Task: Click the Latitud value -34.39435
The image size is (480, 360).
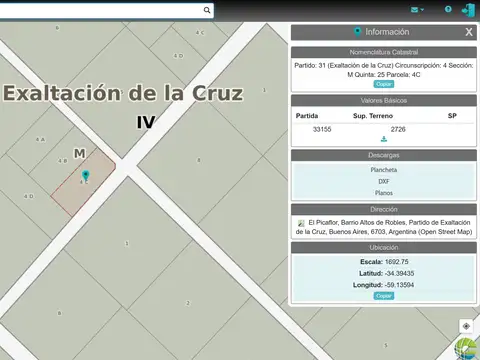Action: pos(399,273)
